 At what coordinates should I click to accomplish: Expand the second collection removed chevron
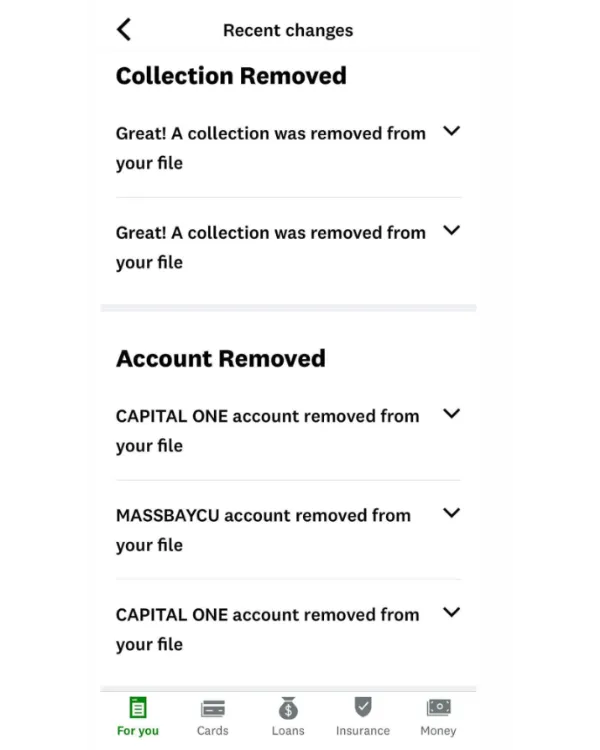(x=451, y=230)
